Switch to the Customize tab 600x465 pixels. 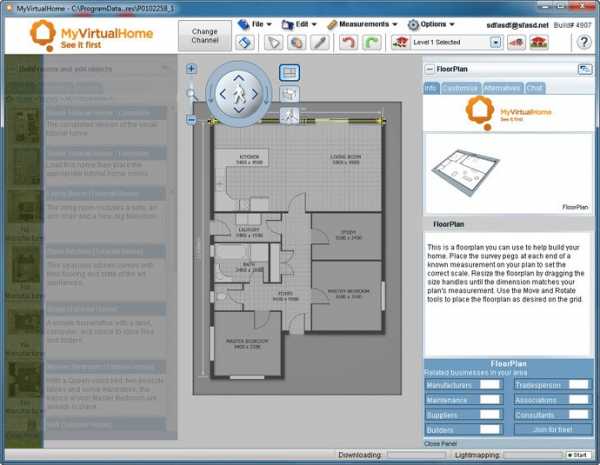tap(460, 88)
